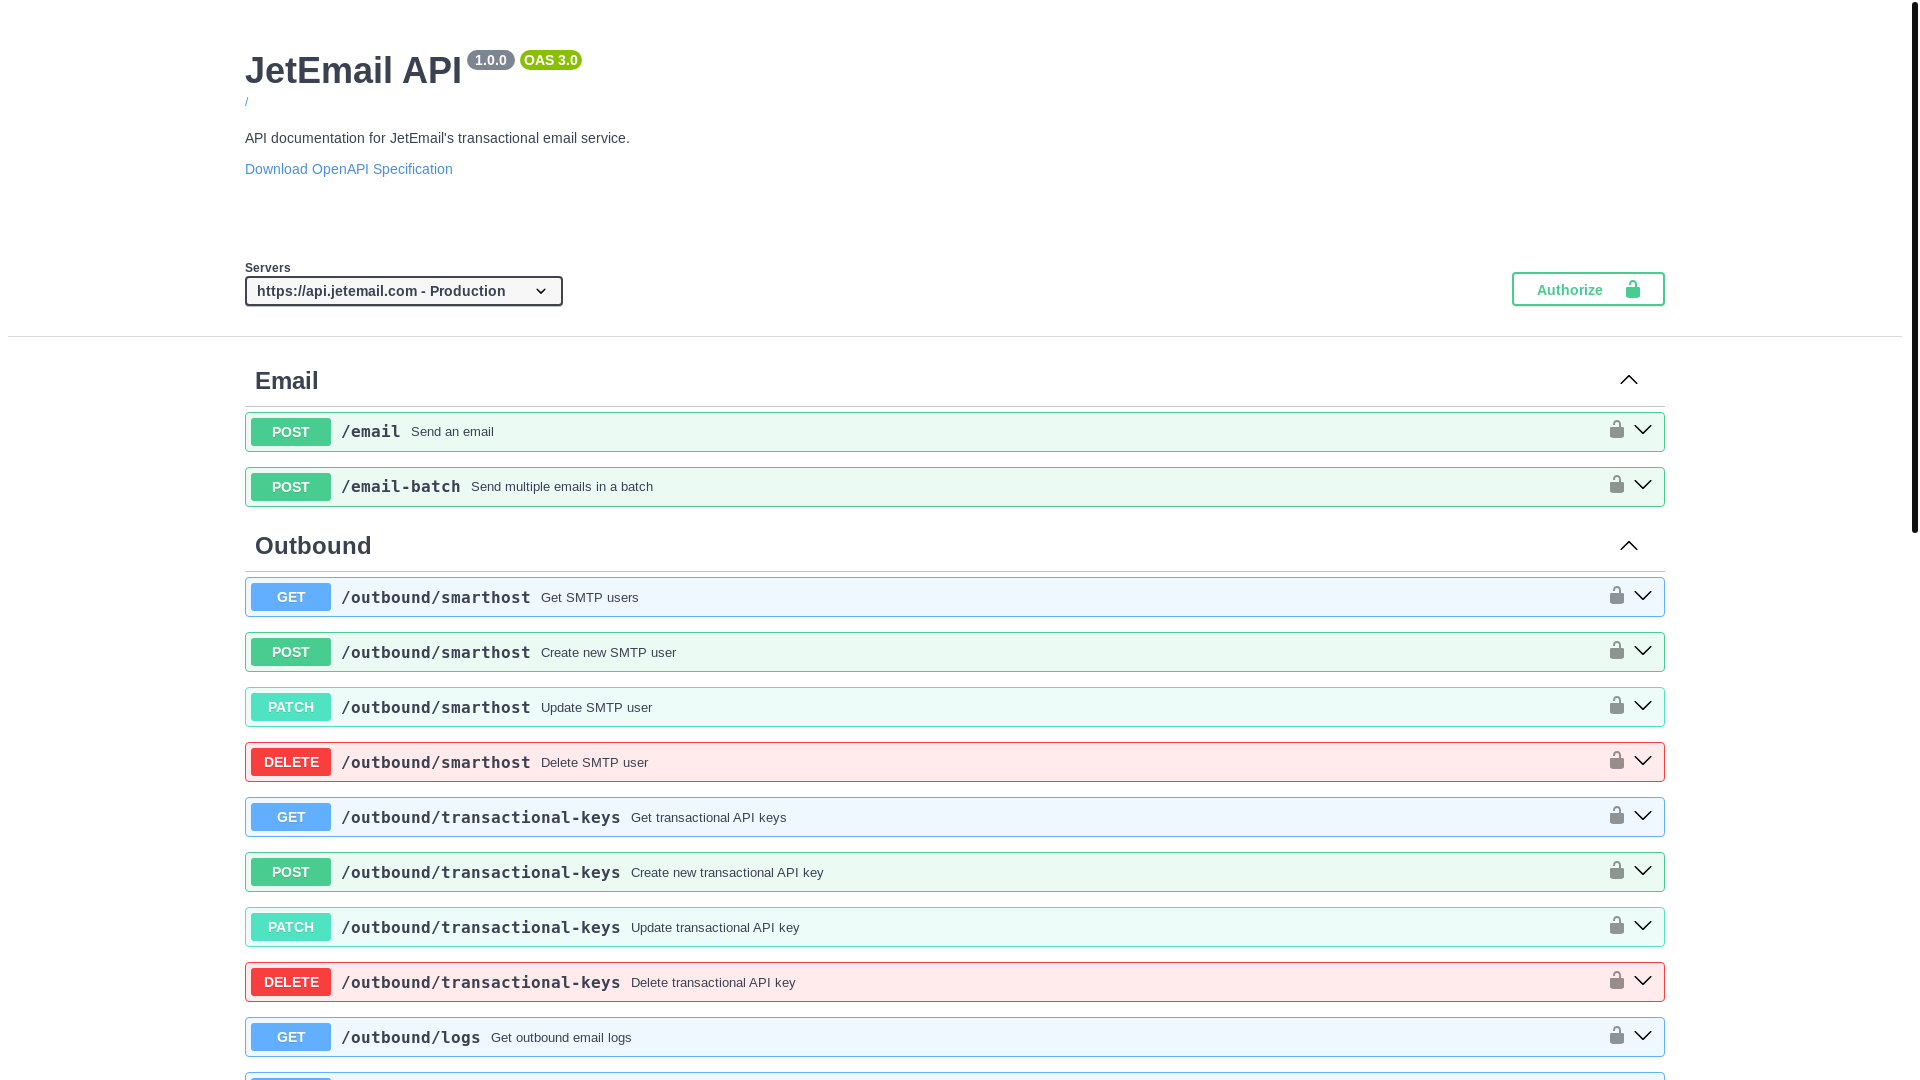Click lock icon on GET /outbound/logs row
1920x1080 pixels.
tap(1617, 1035)
